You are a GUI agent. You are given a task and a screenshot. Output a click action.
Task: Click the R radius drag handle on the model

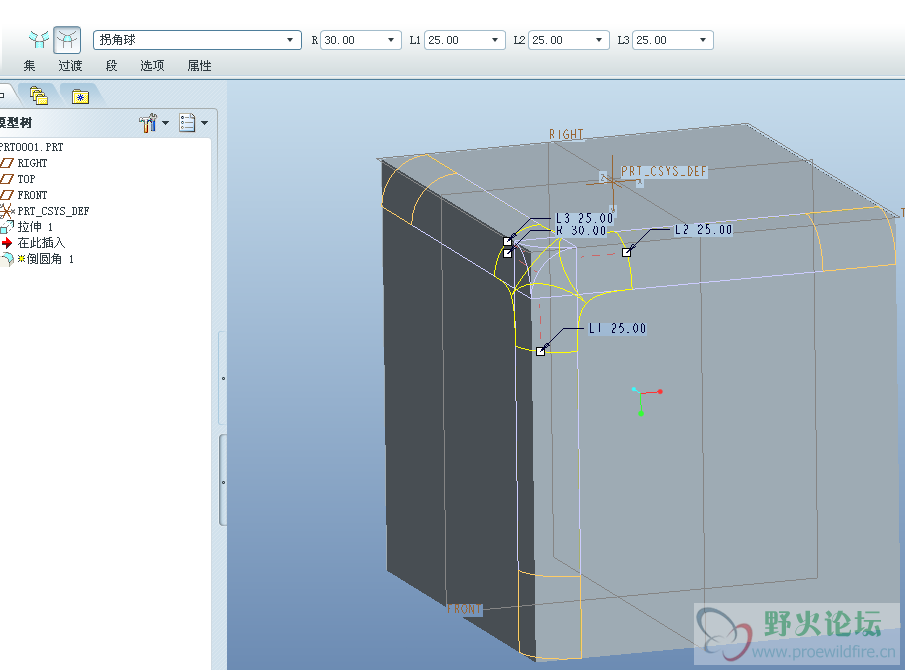507,253
